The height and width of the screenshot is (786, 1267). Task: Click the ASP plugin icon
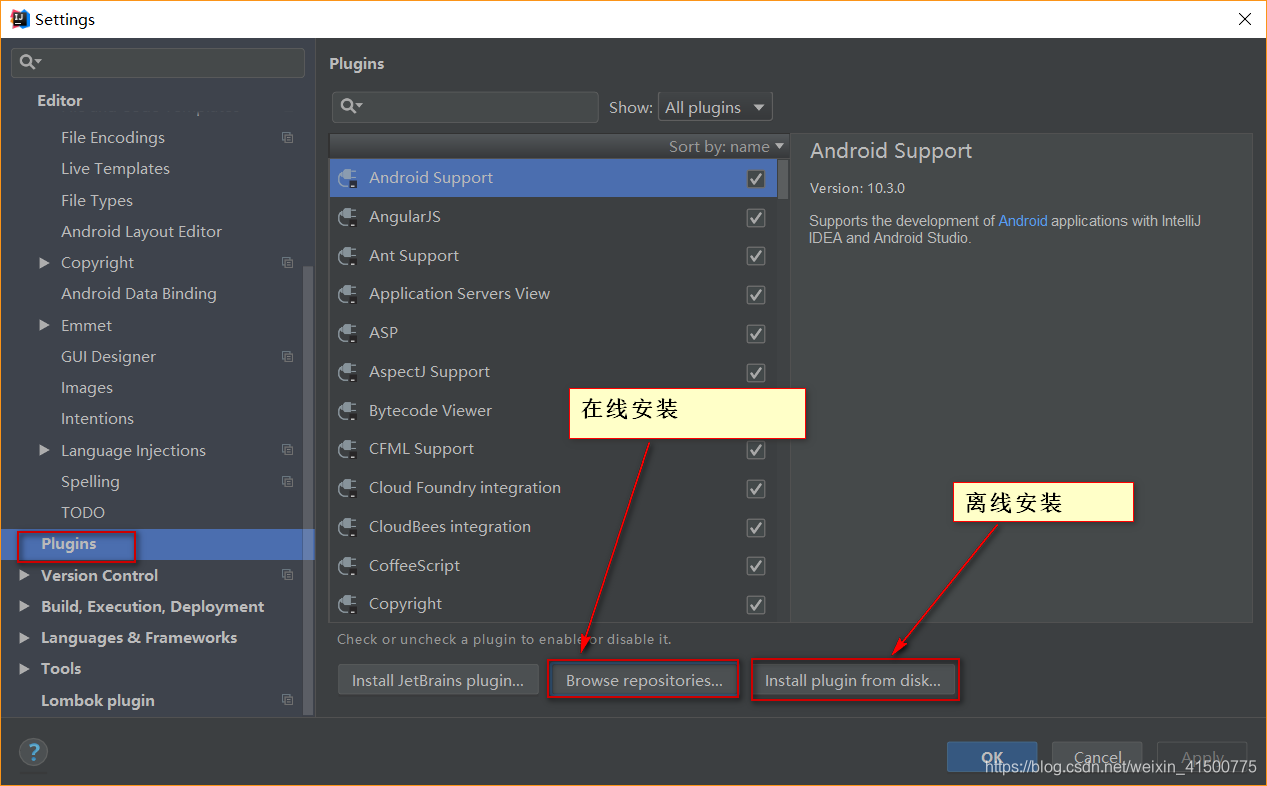click(348, 333)
